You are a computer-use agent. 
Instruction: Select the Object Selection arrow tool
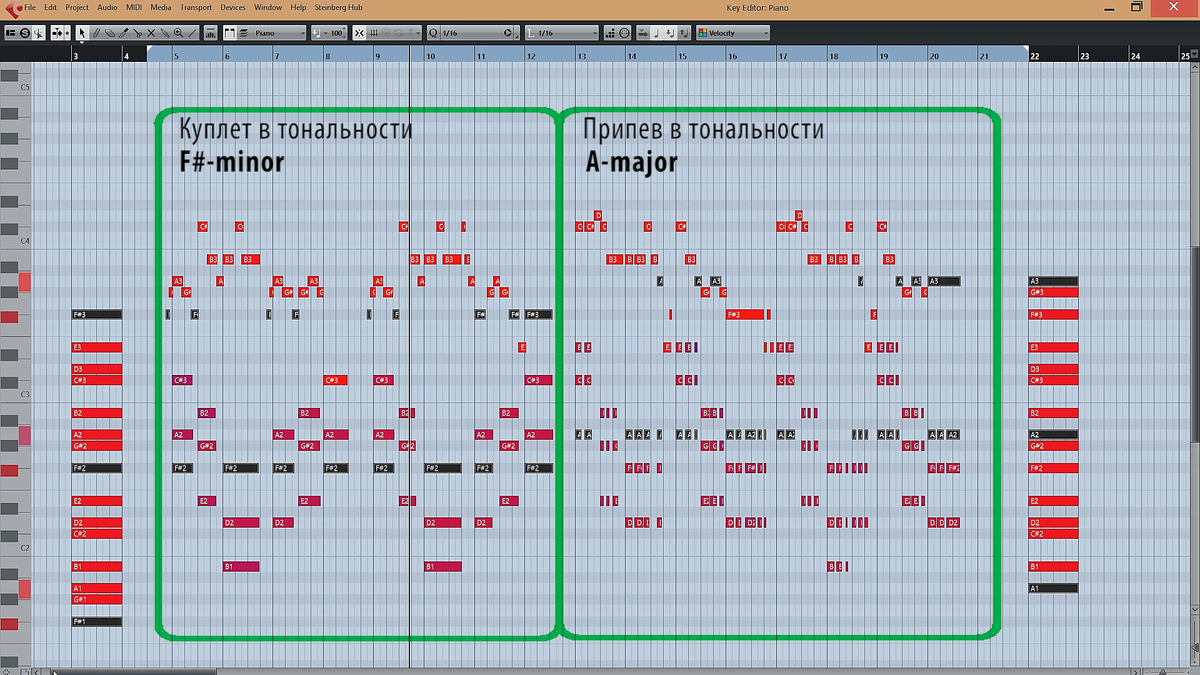(x=82, y=33)
